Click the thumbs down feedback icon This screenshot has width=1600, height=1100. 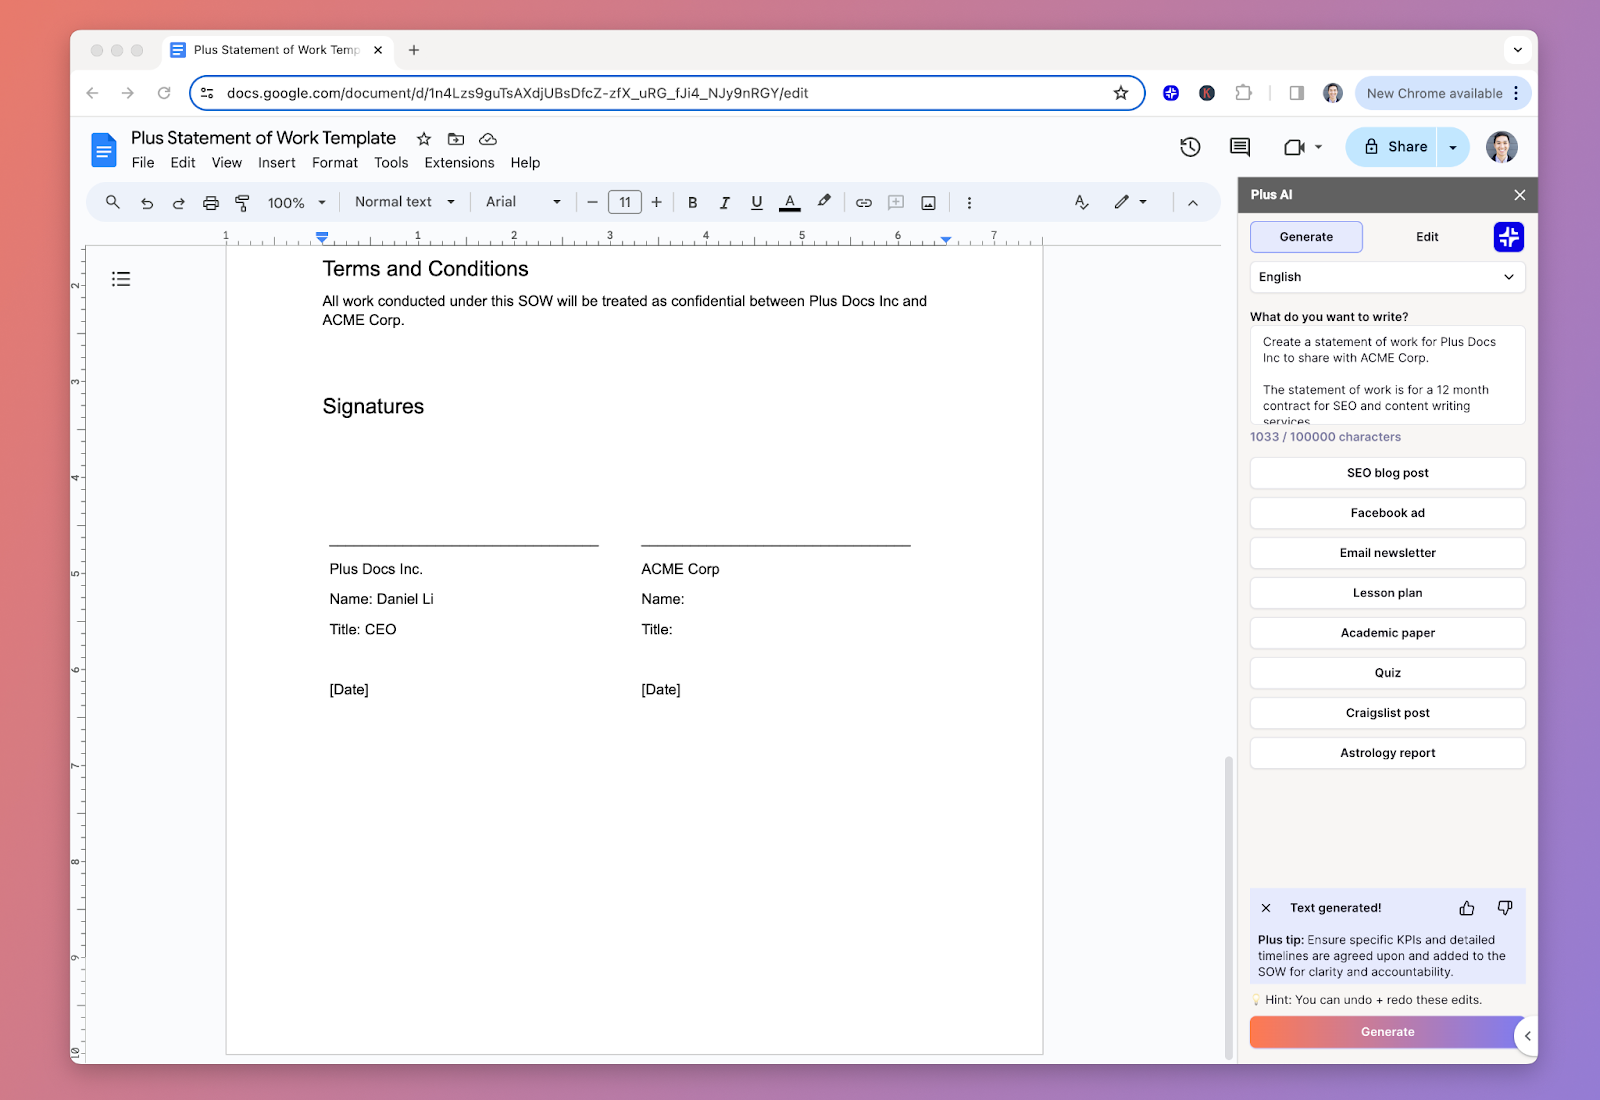click(1505, 908)
